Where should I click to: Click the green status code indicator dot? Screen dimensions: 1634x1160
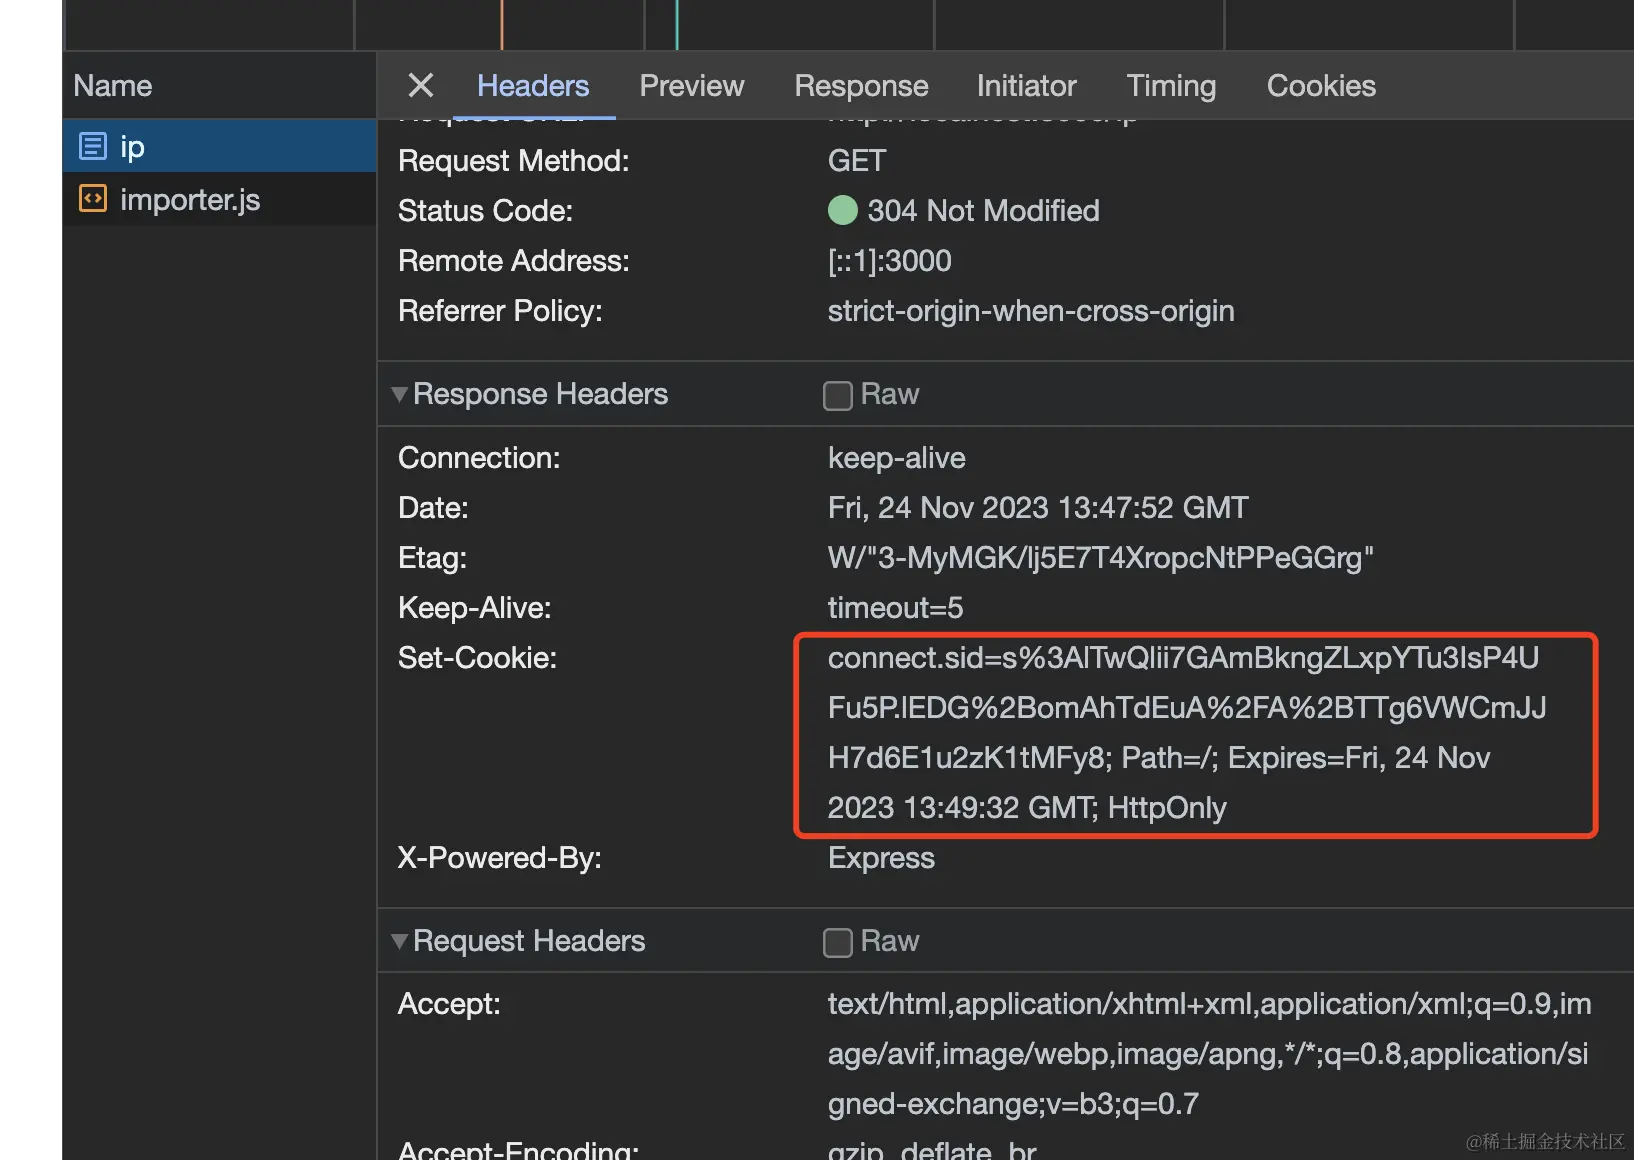pos(843,211)
